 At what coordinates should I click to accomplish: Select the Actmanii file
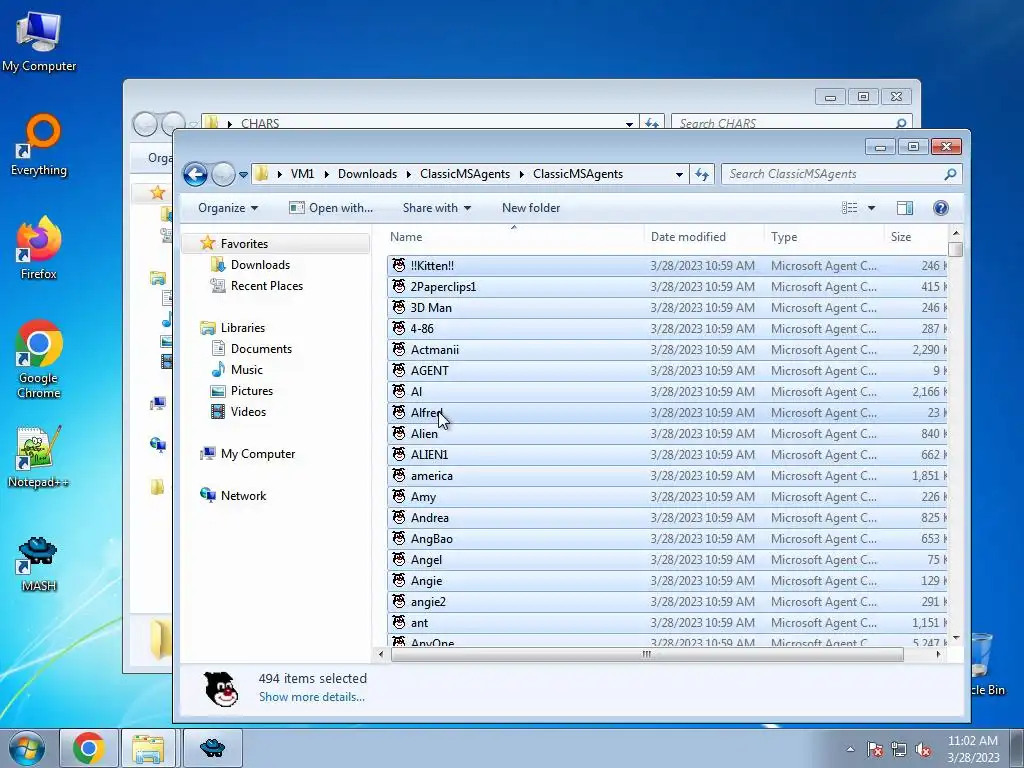(x=667, y=349)
